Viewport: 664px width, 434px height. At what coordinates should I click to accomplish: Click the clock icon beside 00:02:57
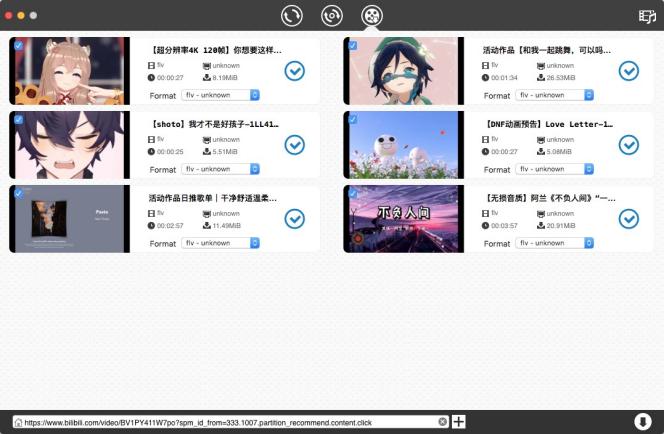151,226
